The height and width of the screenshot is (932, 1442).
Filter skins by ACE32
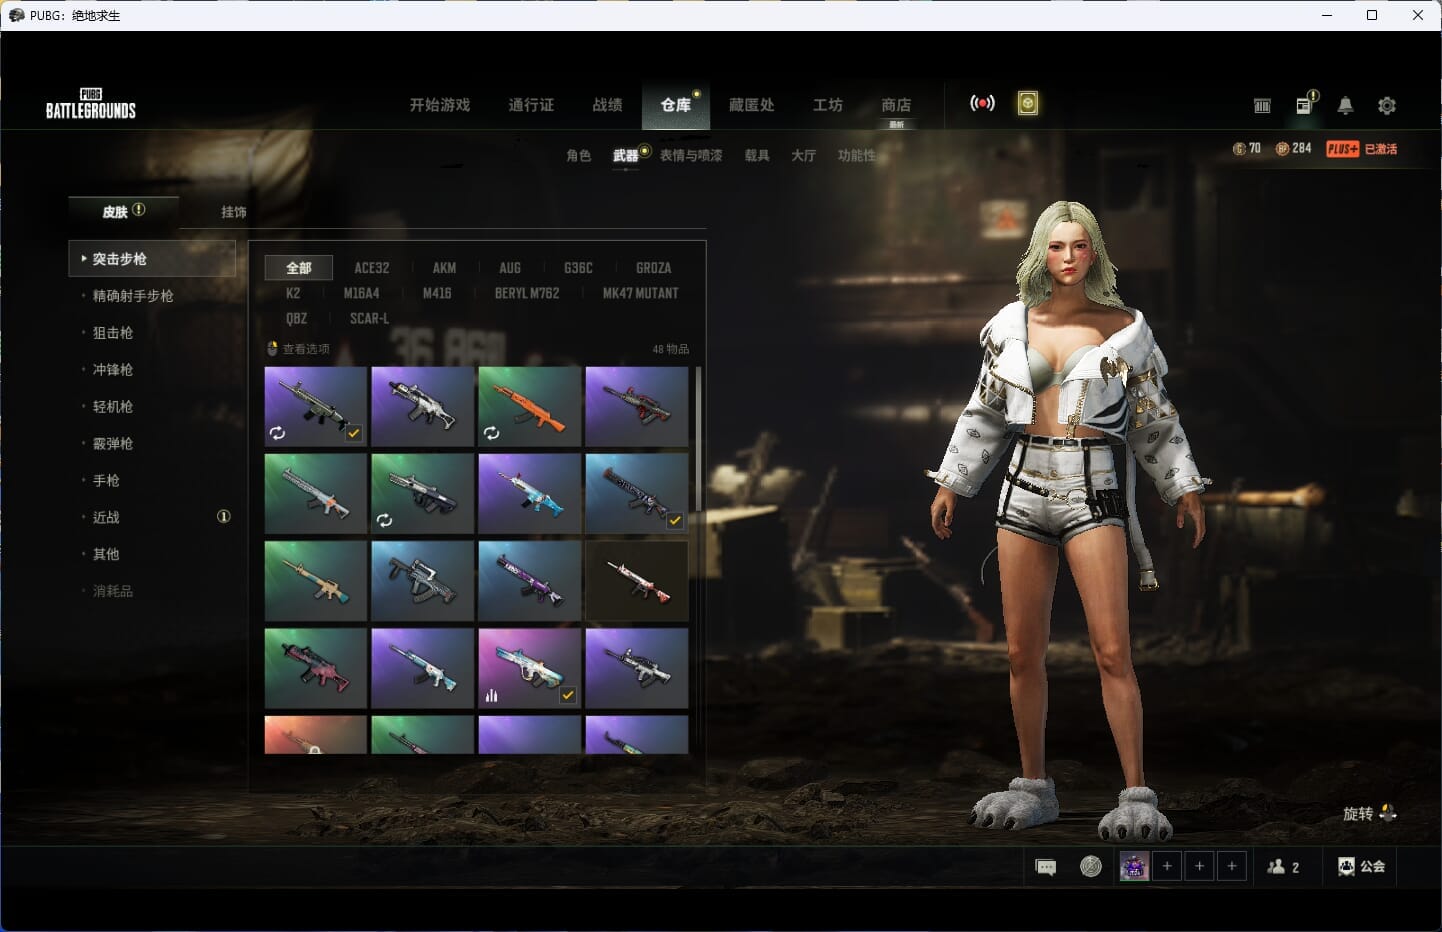[x=372, y=268]
